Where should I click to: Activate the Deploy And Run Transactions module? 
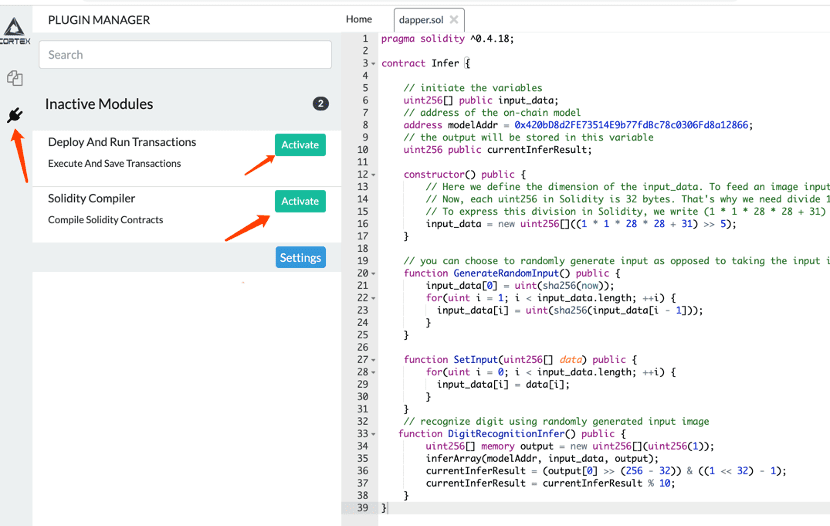tap(300, 145)
